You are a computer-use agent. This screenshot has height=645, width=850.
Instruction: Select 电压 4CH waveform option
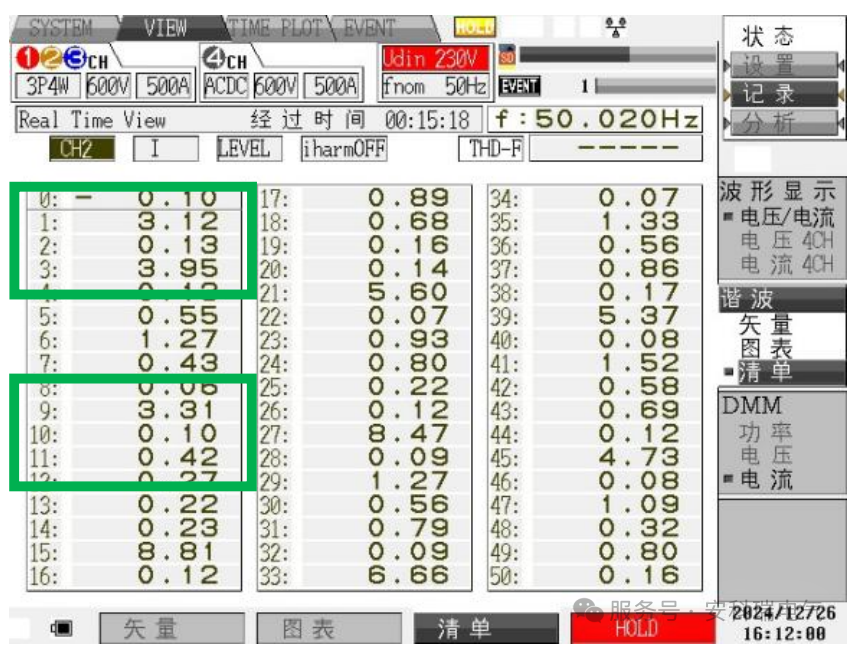[x=787, y=241]
